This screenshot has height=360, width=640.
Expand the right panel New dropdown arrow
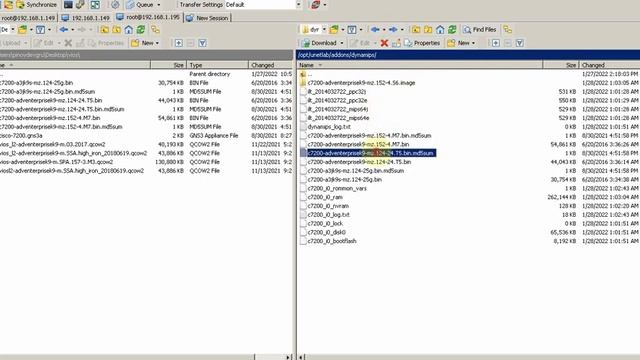(x=473, y=43)
